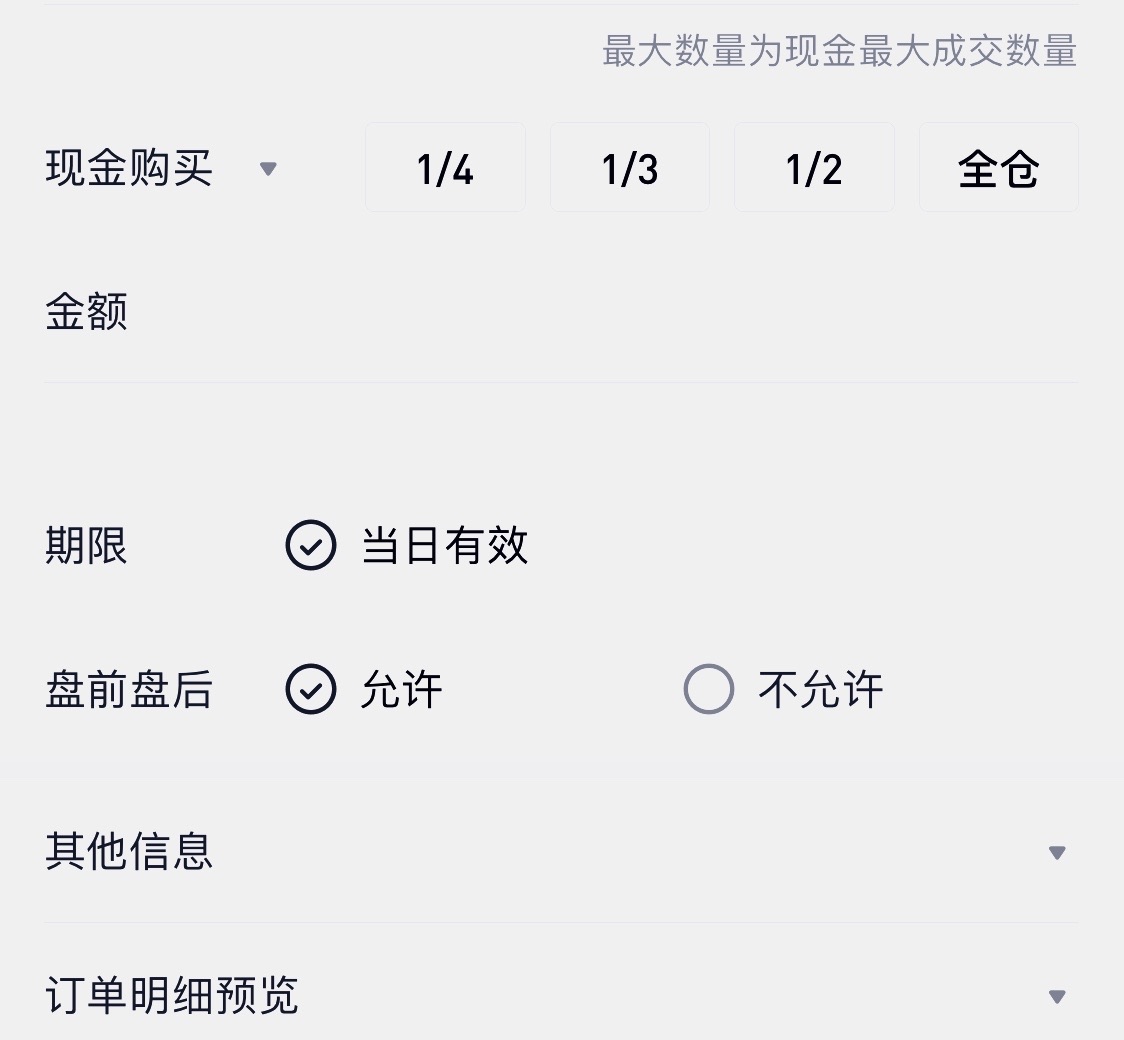This screenshot has height=1040, width=1124.
Task: Click the 当日有效 text label
Action: click(445, 545)
